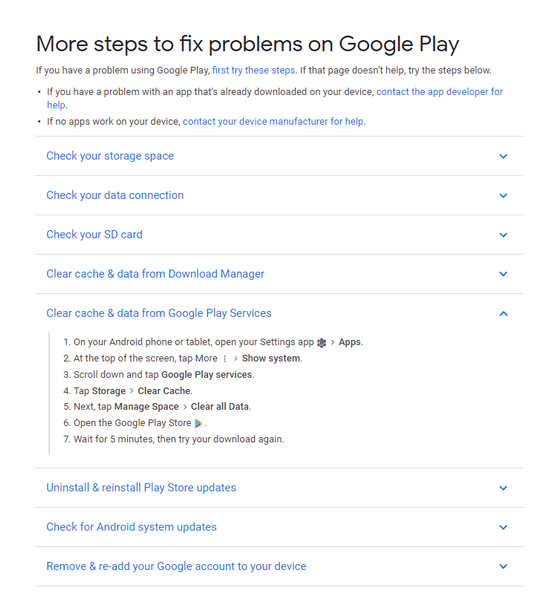546x599 pixels.
Task: Open 'contact the app developer for help' link
Action: tap(439, 92)
